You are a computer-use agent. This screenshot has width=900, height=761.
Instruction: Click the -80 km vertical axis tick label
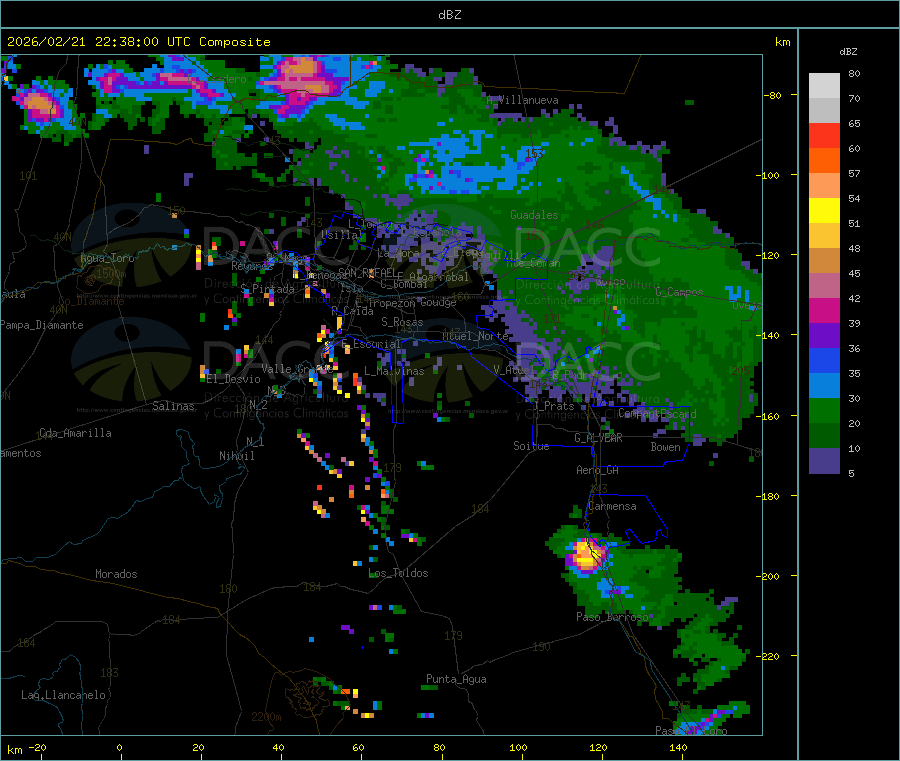coord(772,95)
